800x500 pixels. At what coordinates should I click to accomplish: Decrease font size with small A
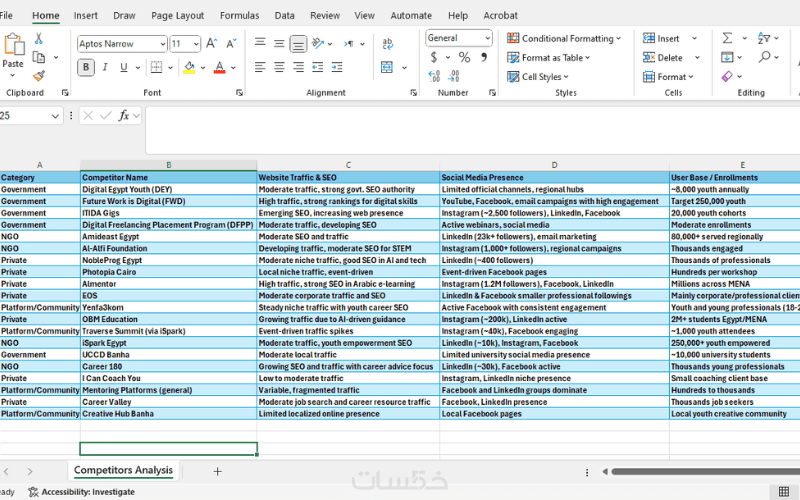[231, 43]
